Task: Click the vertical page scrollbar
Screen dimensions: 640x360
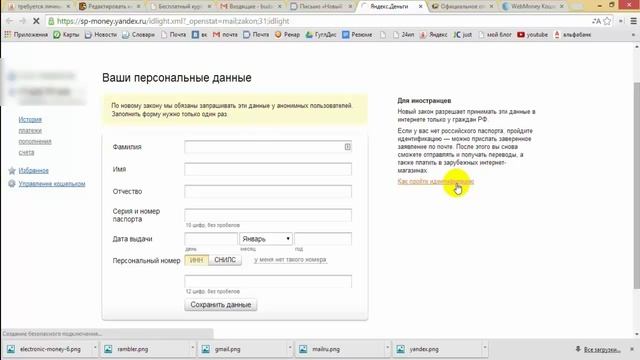Action: [x=636, y=186]
